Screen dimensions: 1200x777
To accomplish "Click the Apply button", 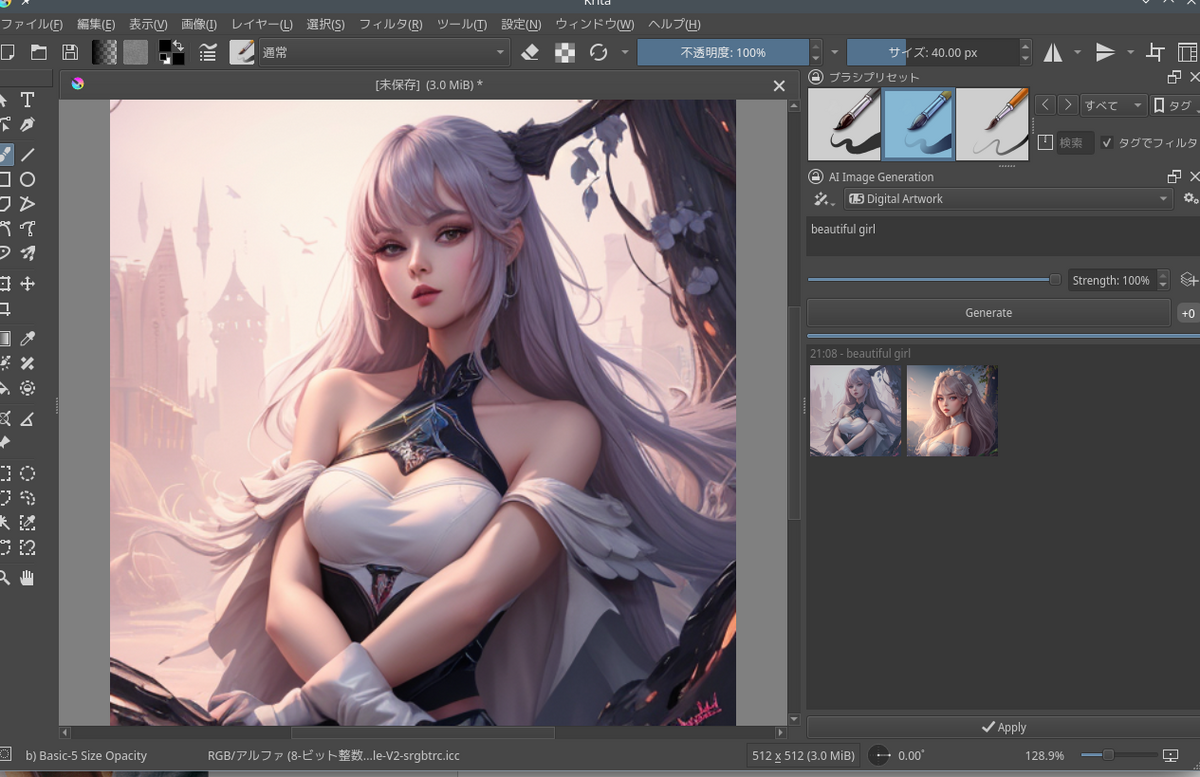I will tap(1003, 727).
